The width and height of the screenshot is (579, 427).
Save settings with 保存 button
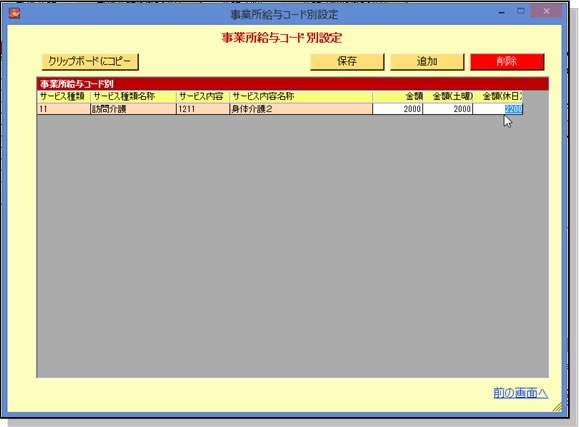[x=347, y=61]
